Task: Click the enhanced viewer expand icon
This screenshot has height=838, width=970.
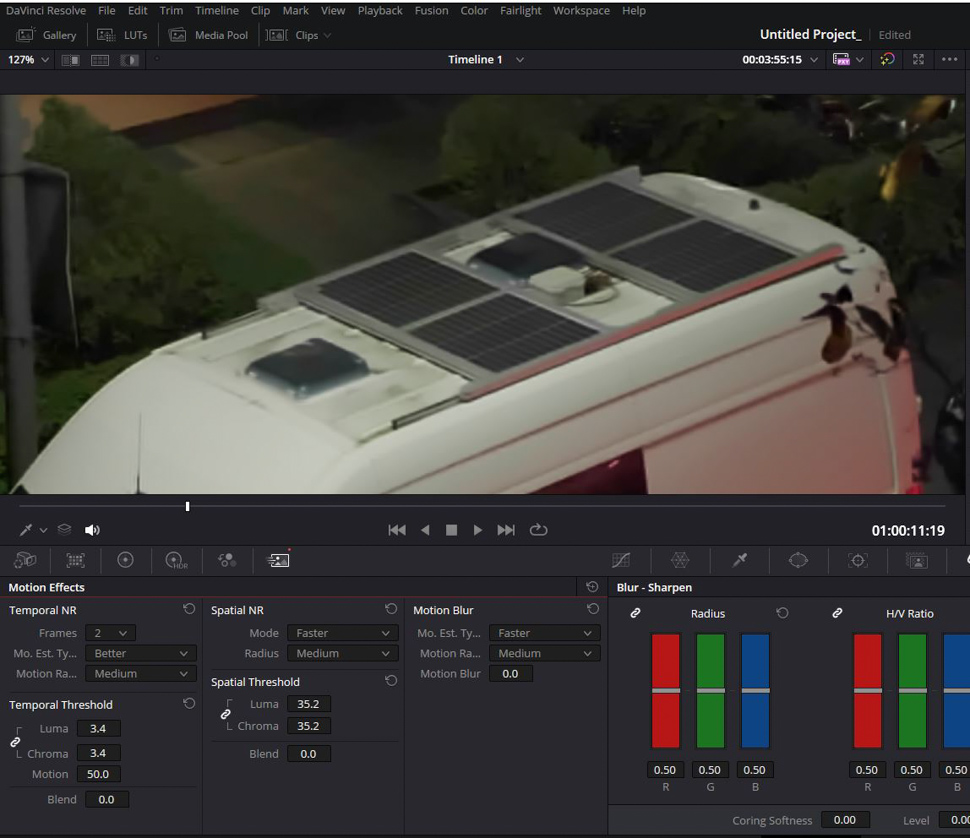Action: pyautogui.click(x=918, y=59)
